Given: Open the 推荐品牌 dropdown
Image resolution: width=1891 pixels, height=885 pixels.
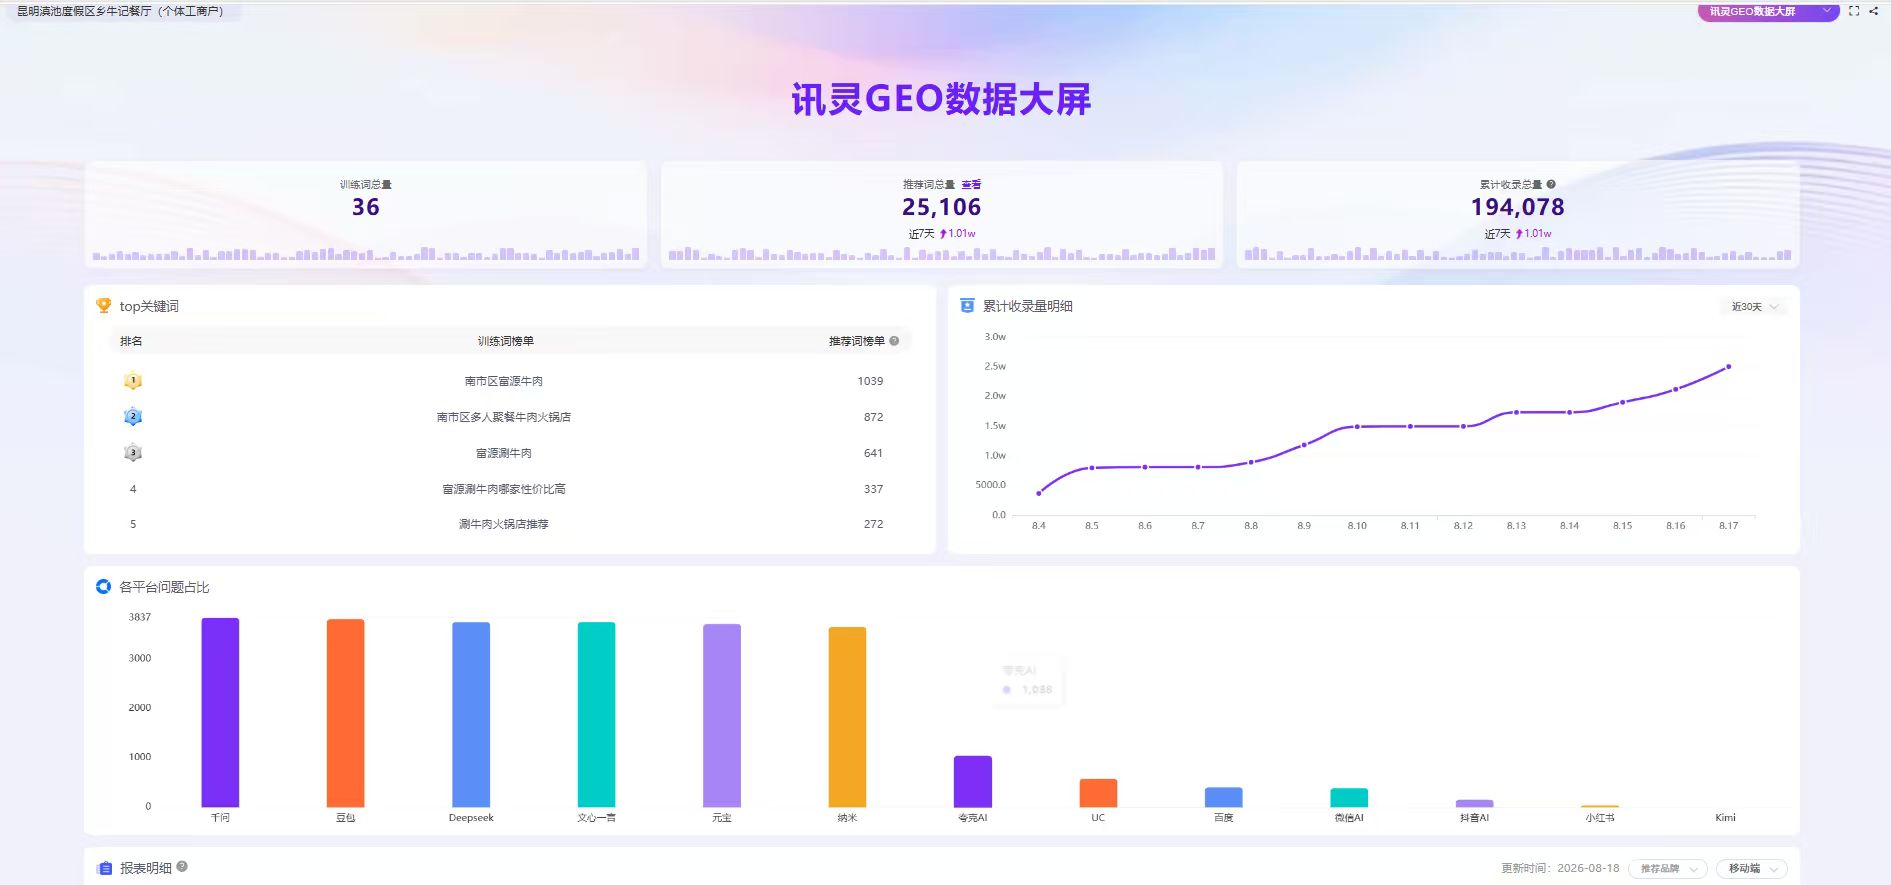Looking at the screenshot, I should pos(1668,869).
